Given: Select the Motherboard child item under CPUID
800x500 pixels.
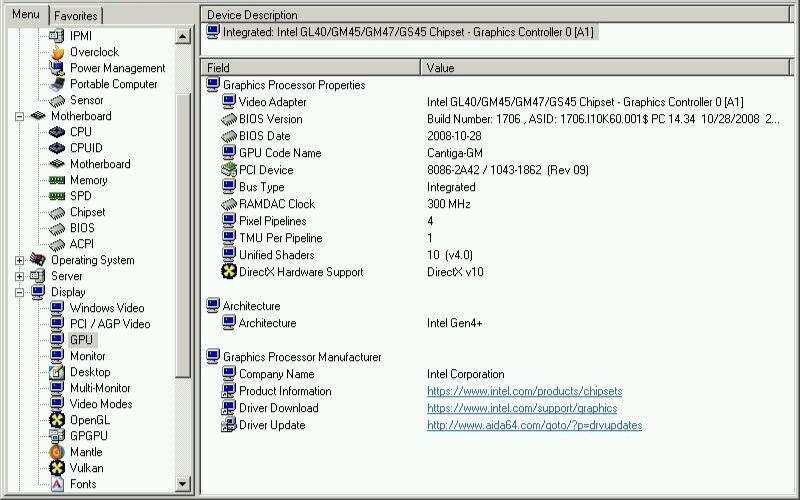Looking at the screenshot, I should 100,164.
